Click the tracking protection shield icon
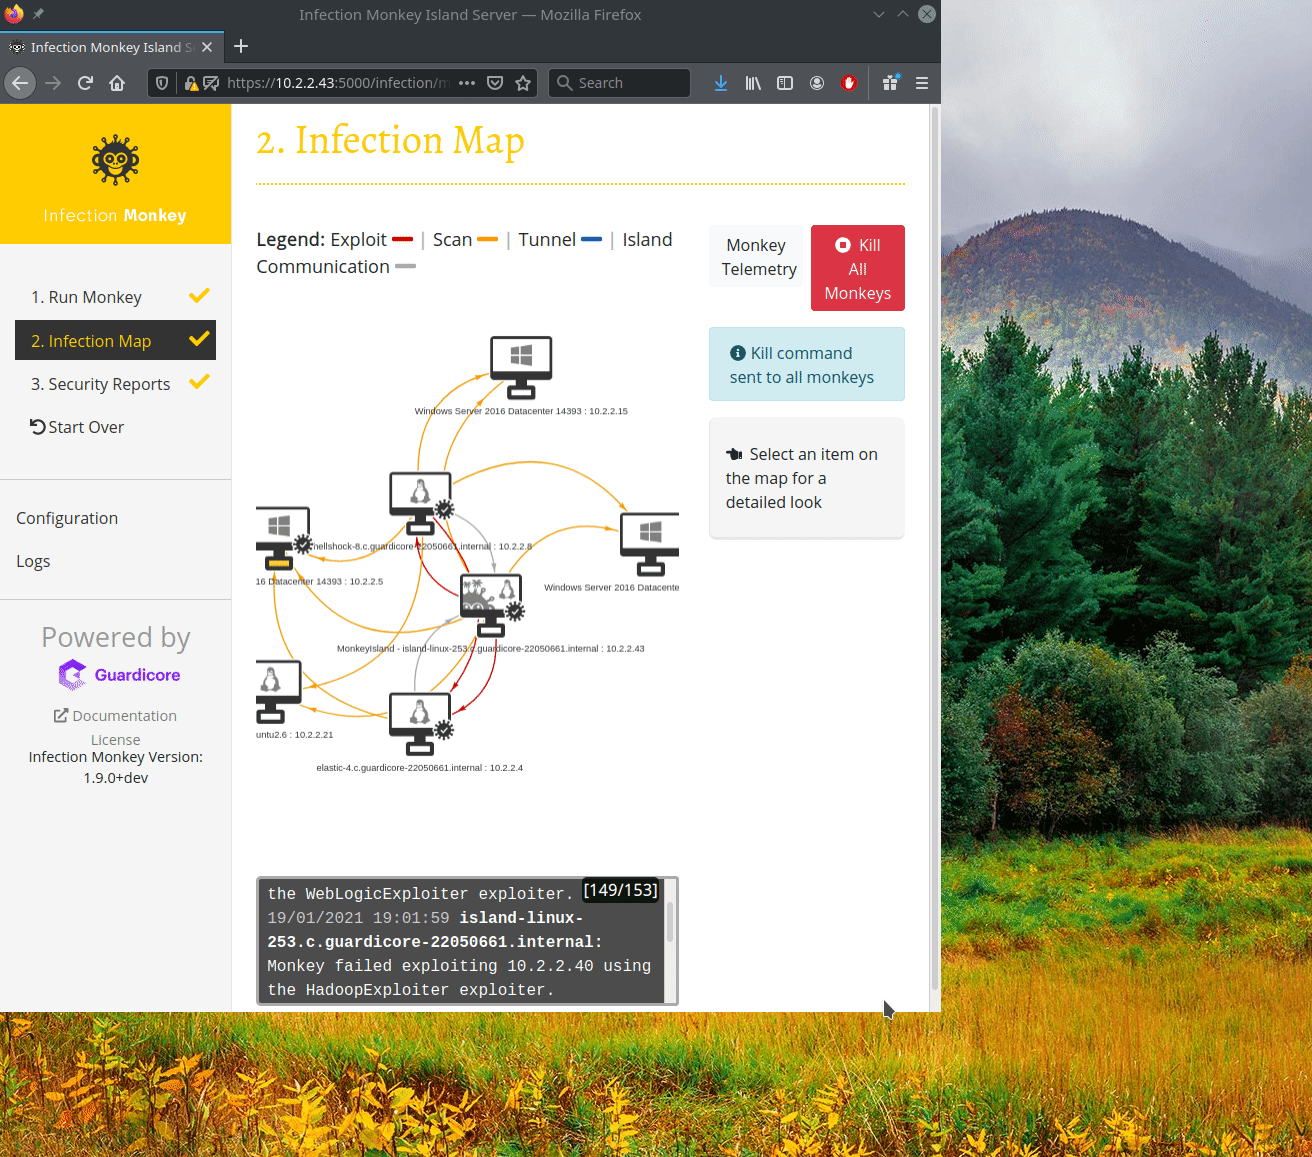The height and width of the screenshot is (1157, 1312). coord(162,83)
